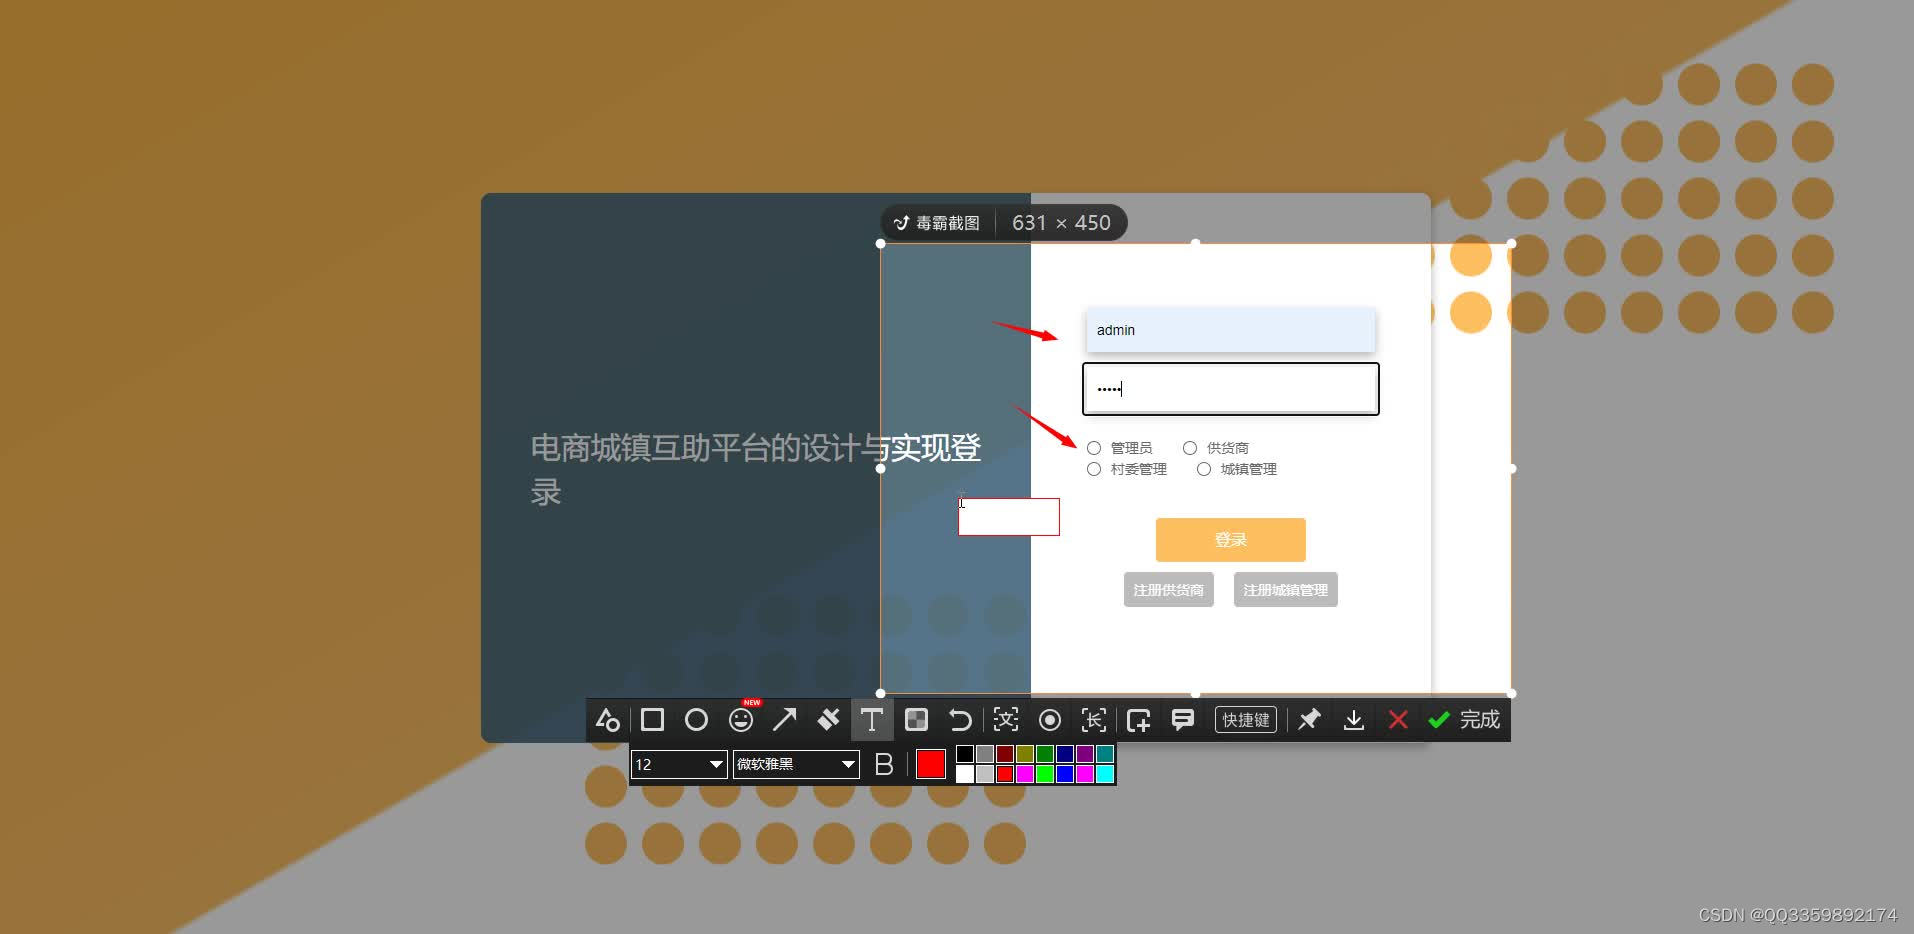Toggle bold text with B icon
The image size is (1914, 934).
(x=884, y=764)
